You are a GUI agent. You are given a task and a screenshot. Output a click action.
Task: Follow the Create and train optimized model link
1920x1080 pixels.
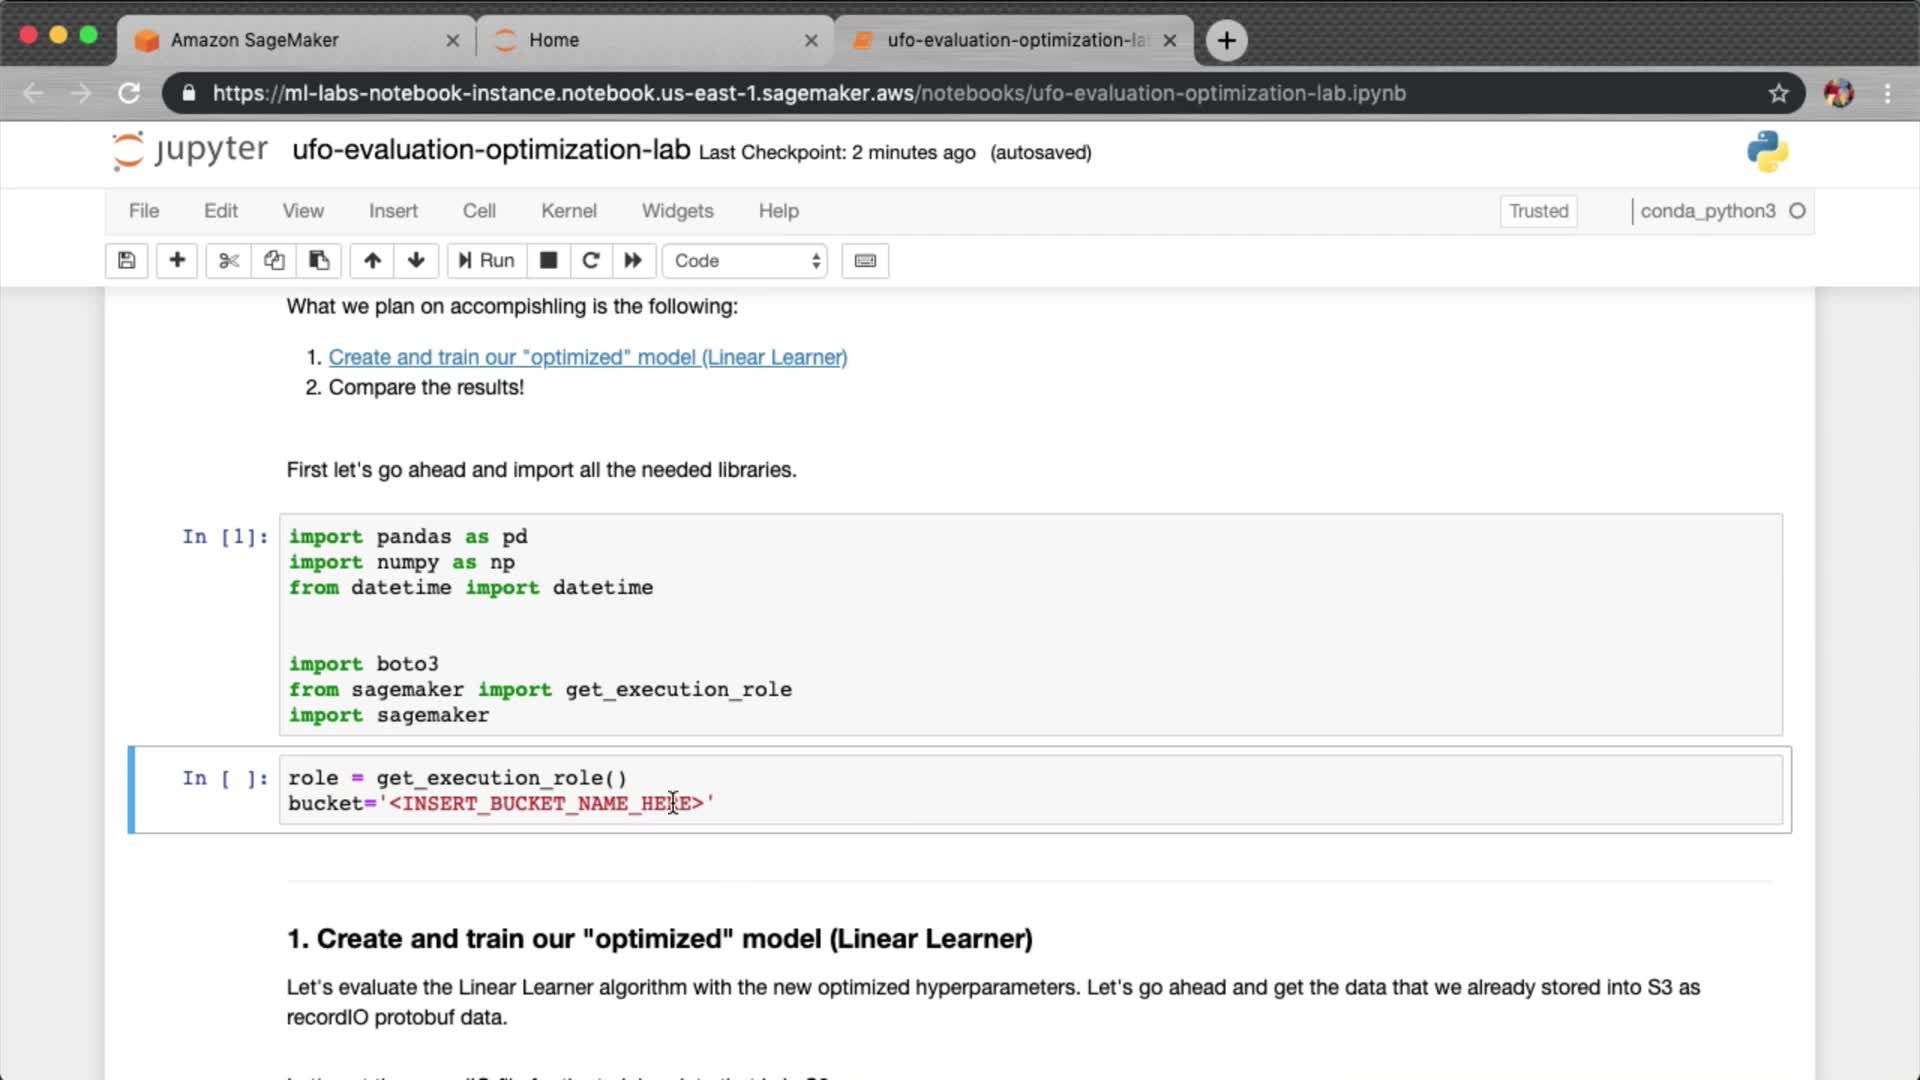tap(587, 357)
